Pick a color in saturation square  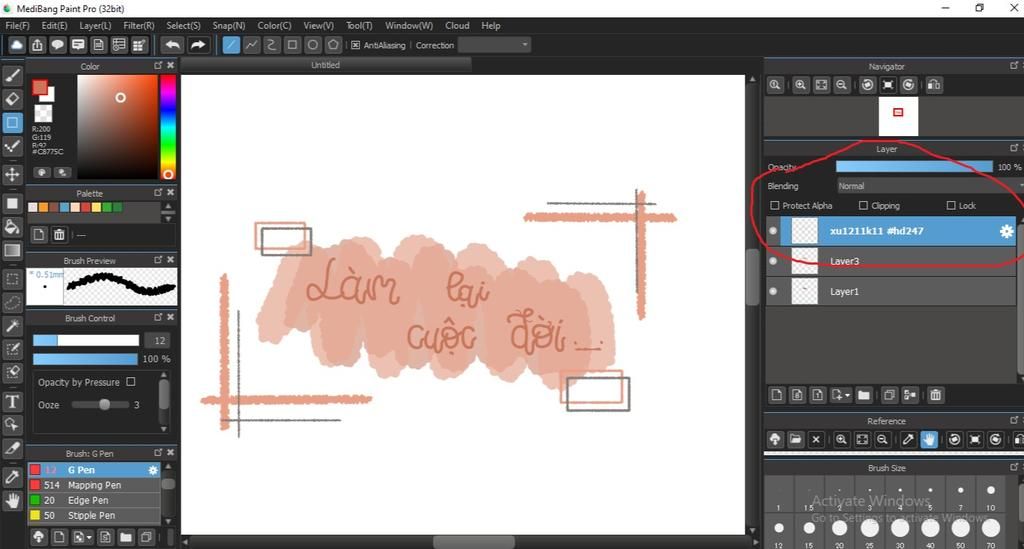click(x=118, y=127)
